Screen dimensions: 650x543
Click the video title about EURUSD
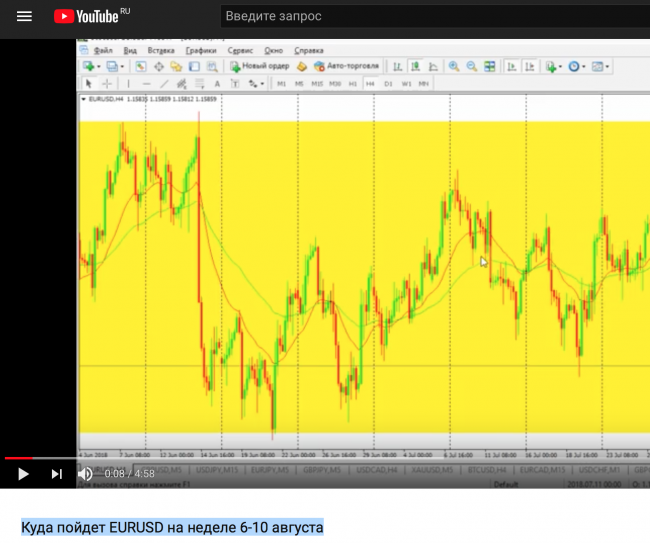click(x=172, y=526)
